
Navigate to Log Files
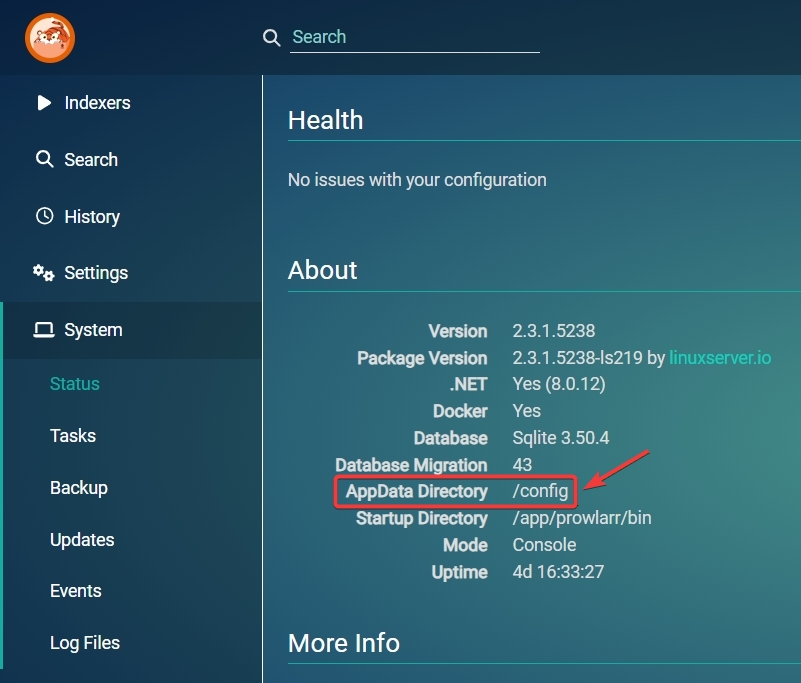(x=85, y=643)
